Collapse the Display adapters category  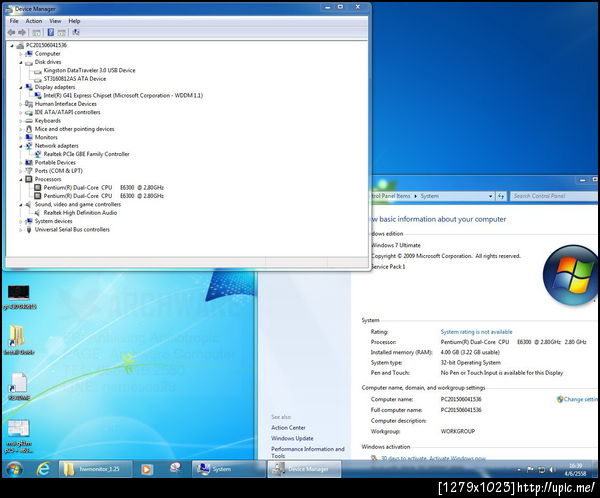21,88
